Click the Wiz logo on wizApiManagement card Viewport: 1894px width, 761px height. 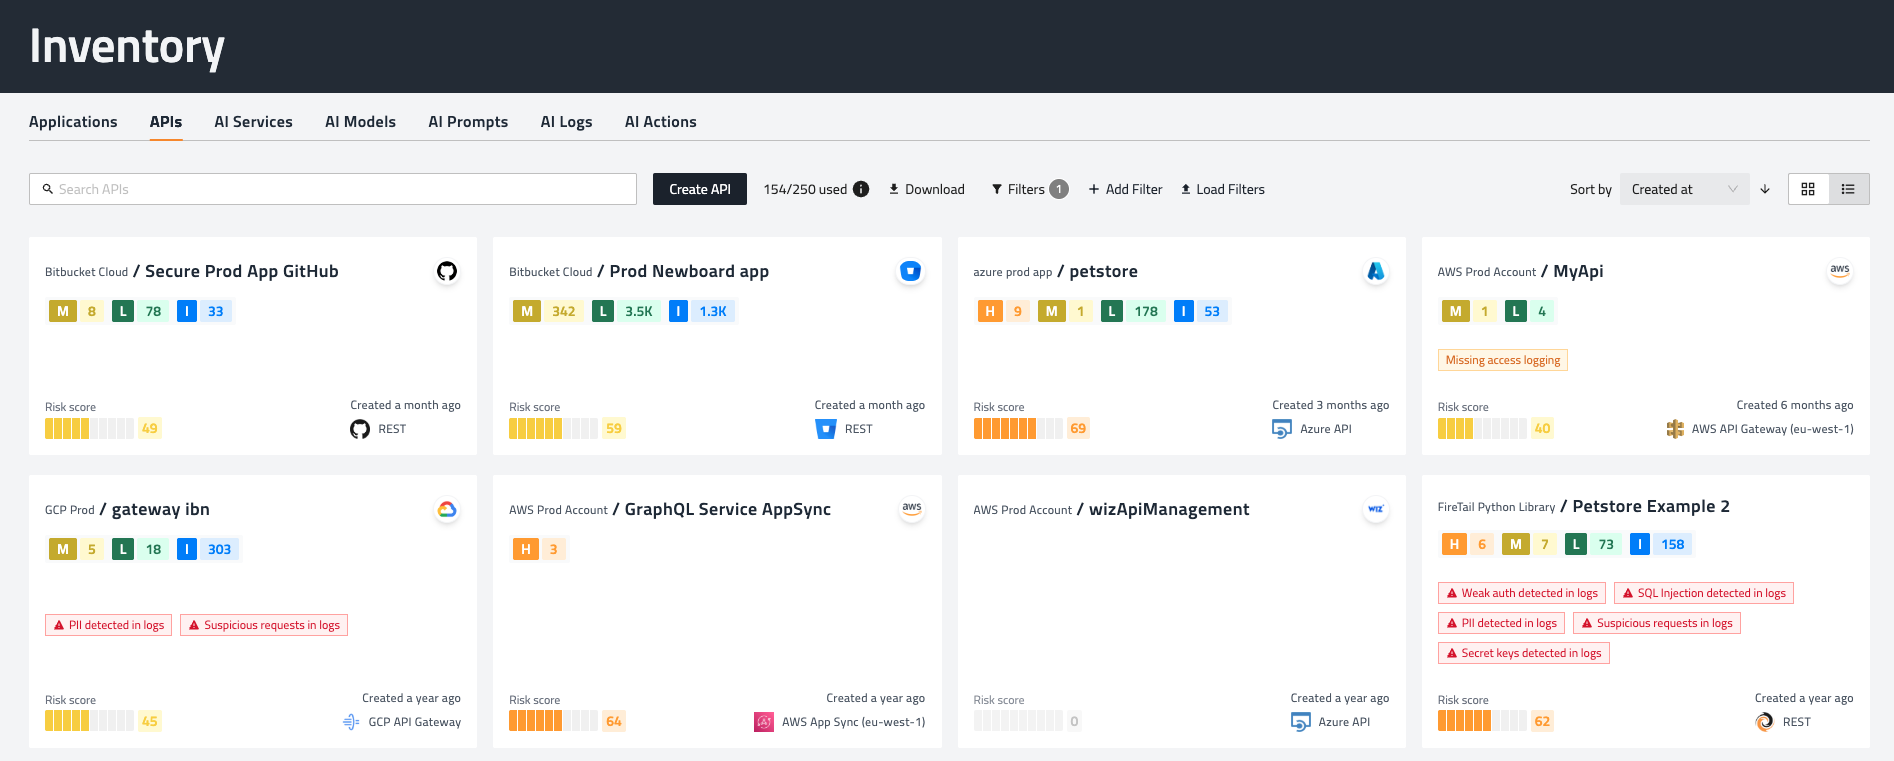point(1376,509)
